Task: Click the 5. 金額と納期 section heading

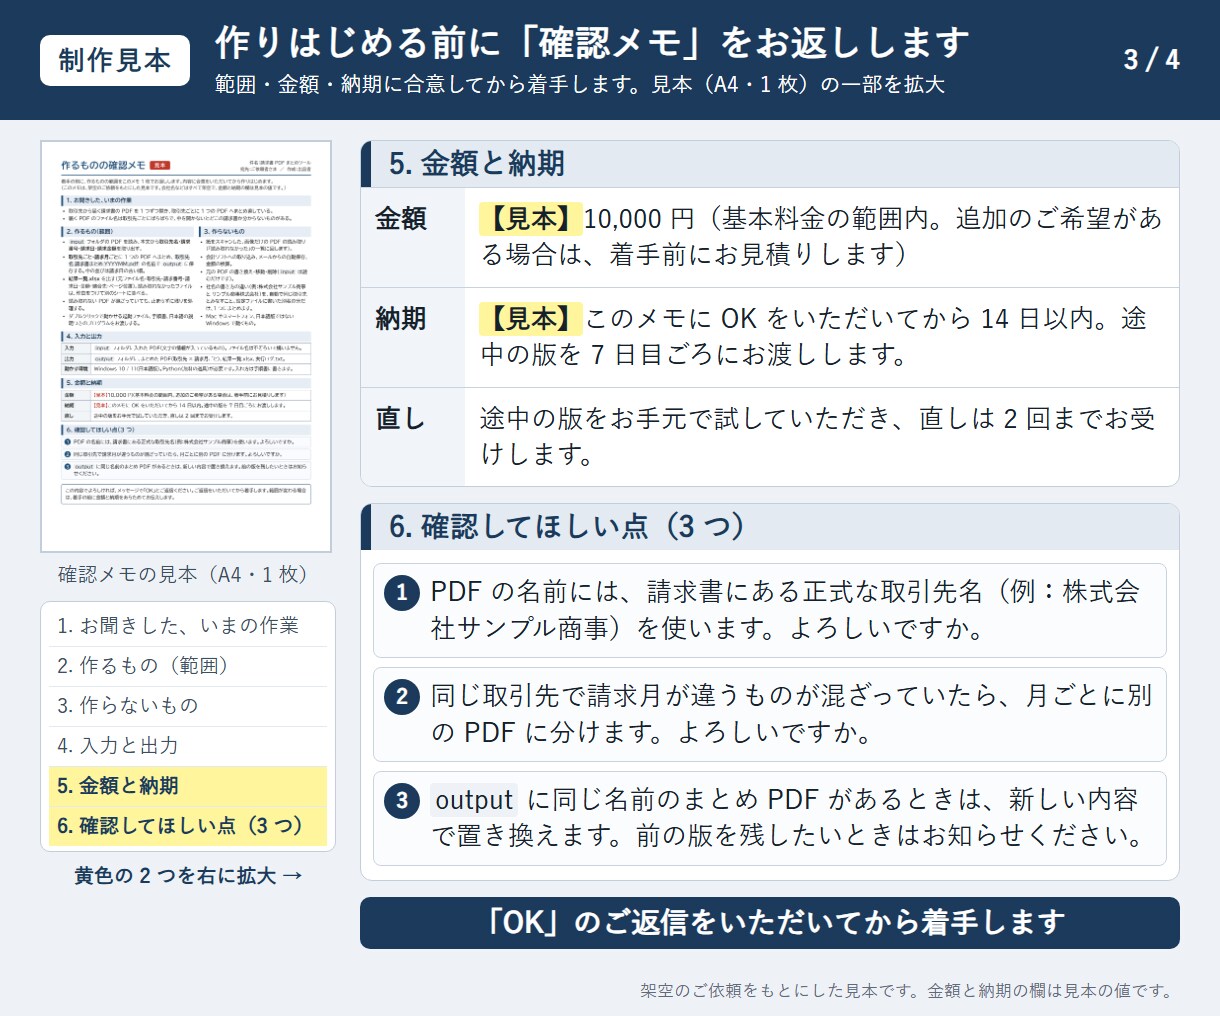Action: [770, 164]
